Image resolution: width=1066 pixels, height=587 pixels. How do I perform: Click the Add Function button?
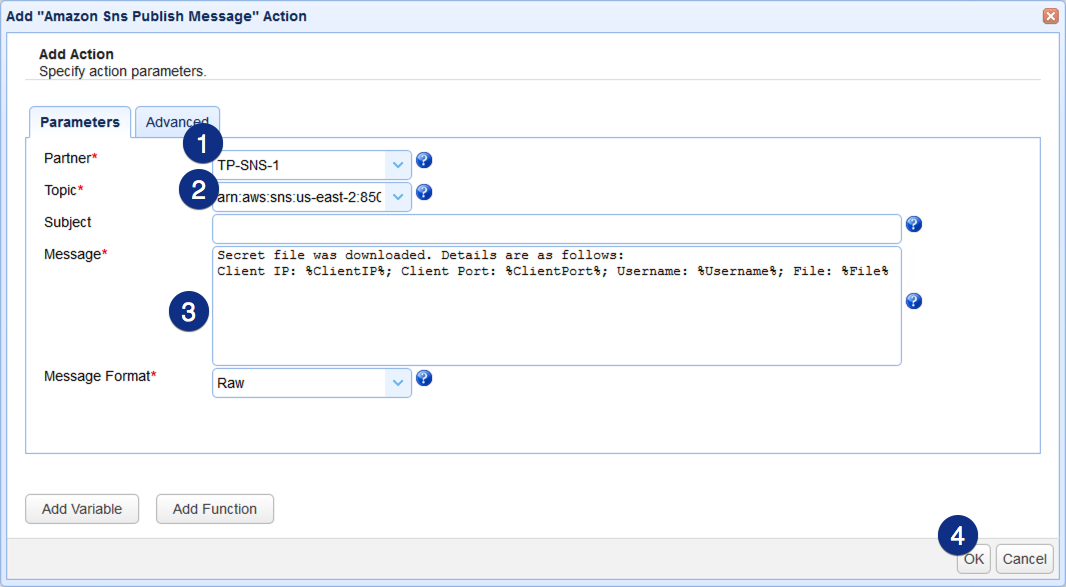click(x=214, y=508)
